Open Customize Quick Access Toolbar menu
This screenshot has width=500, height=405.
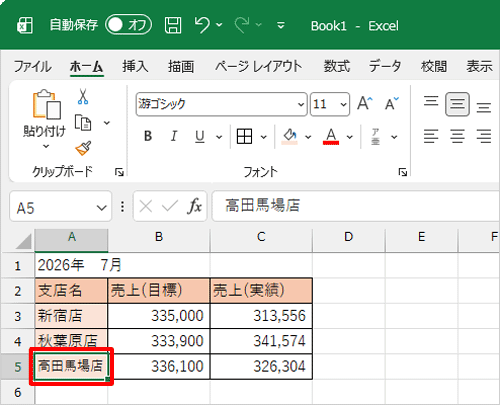[281, 25]
